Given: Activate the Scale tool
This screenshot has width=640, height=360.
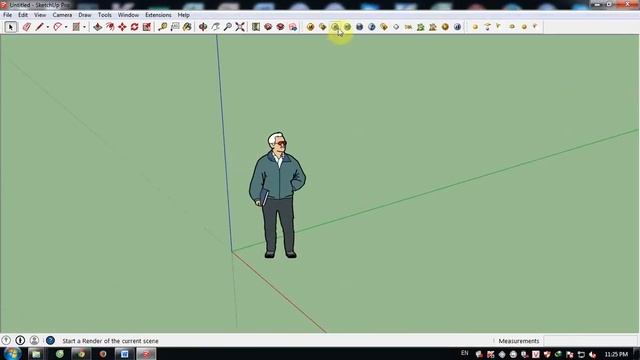Looking at the screenshot, I should click(x=147, y=27).
